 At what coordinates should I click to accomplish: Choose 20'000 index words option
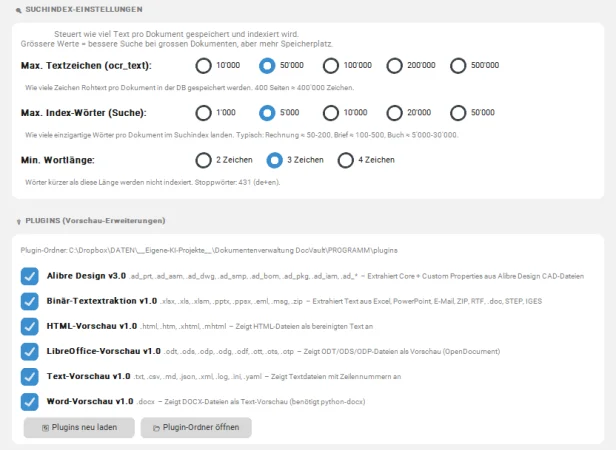coord(395,113)
